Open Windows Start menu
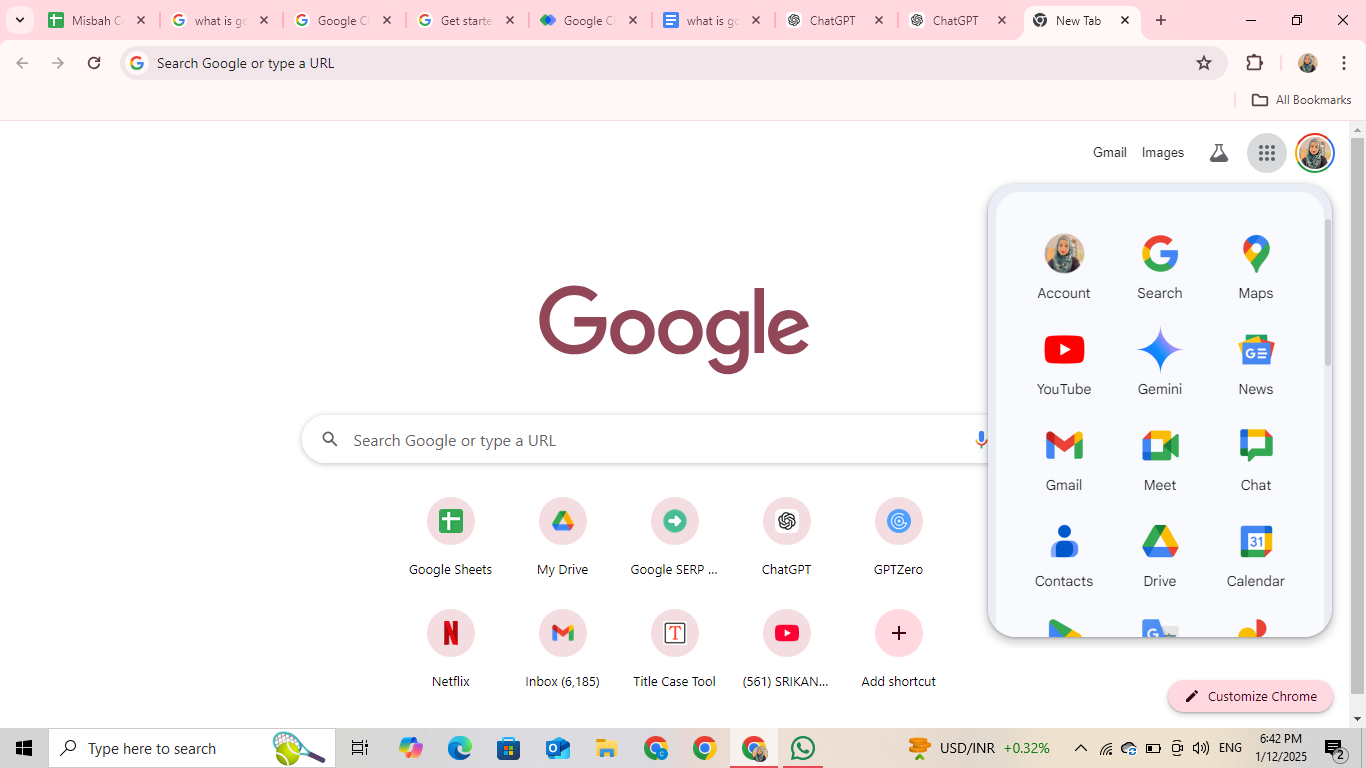 point(24,748)
